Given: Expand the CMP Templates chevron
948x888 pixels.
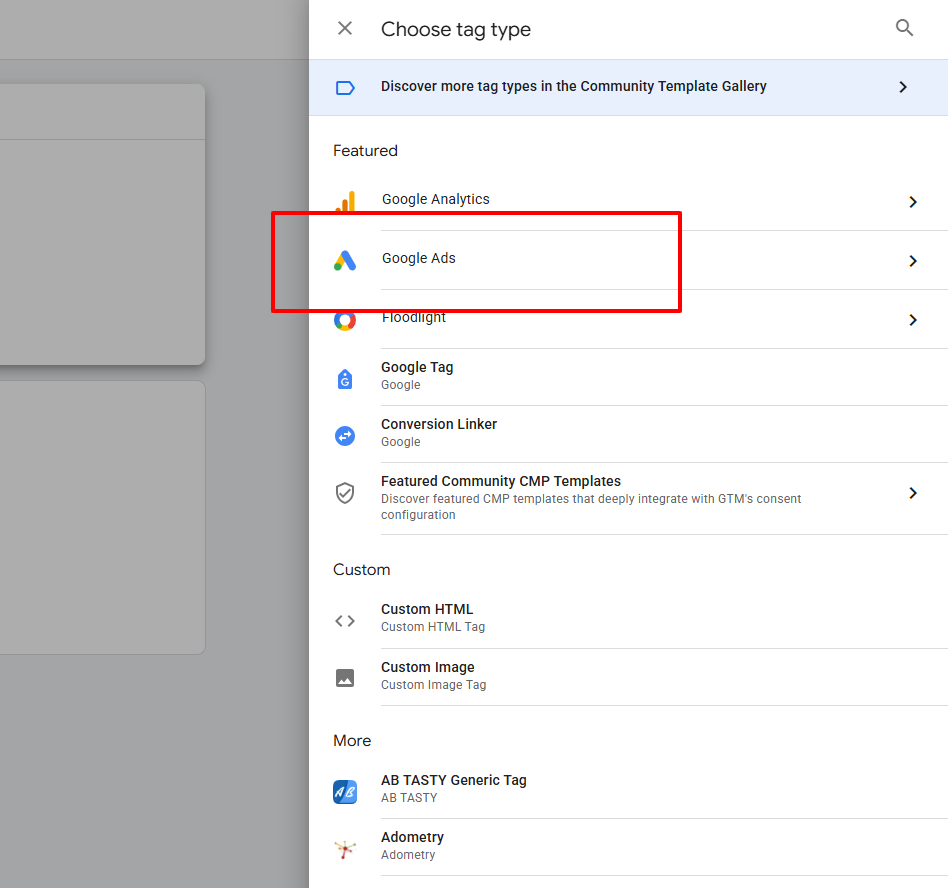Looking at the screenshot, I should (x=913, y=493).
